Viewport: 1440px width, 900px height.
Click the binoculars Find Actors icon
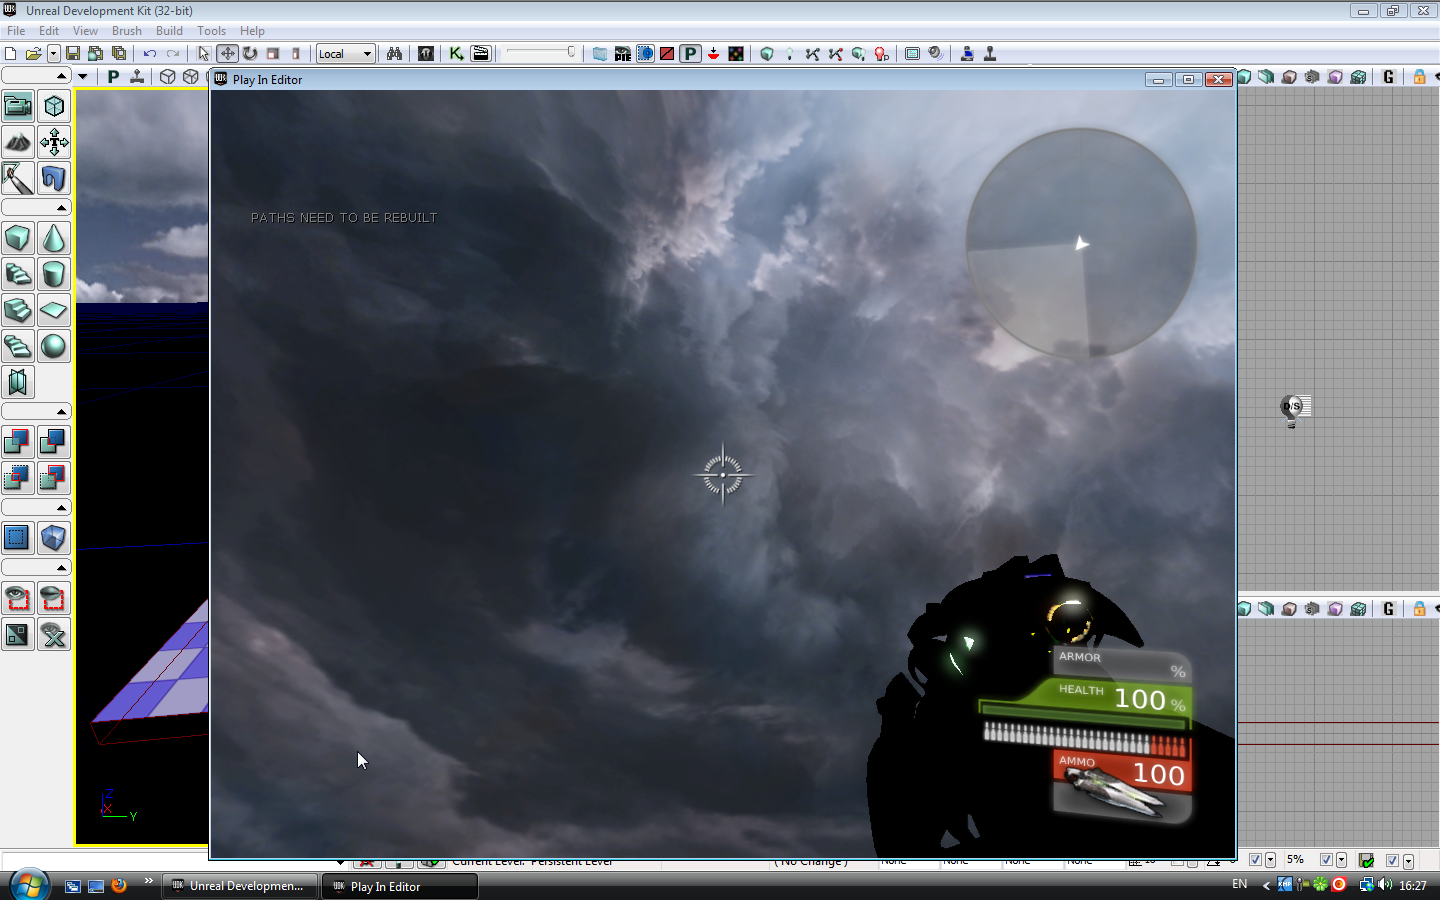pyautogui.click(x=395, y=54)
